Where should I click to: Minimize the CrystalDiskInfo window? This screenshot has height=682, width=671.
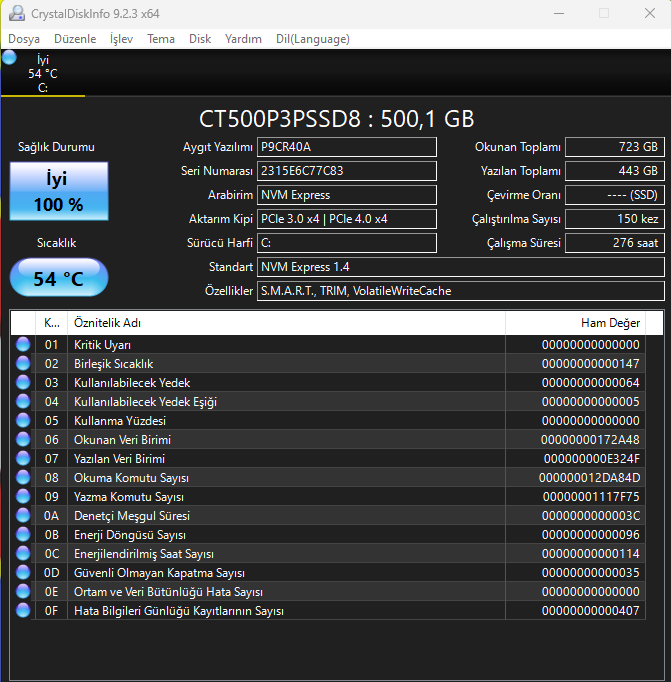click(559, 13)
